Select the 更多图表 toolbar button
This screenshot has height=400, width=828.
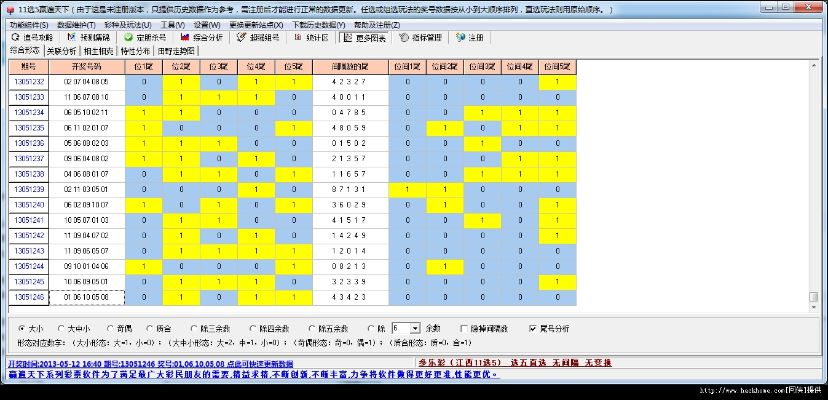(x=364, y=38)
